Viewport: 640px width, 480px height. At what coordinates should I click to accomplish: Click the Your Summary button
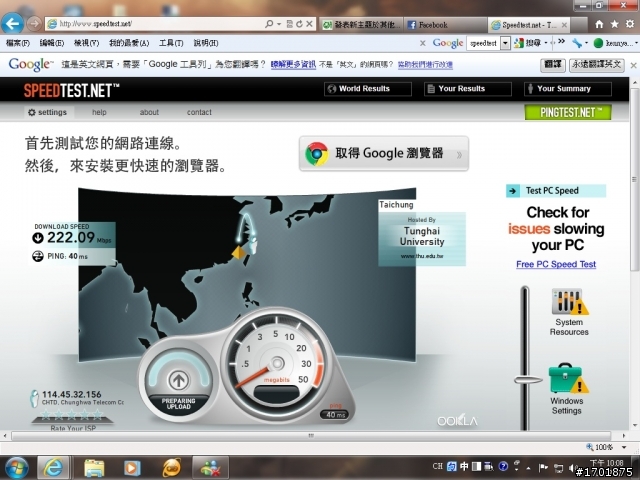click(x=568, y=89)
